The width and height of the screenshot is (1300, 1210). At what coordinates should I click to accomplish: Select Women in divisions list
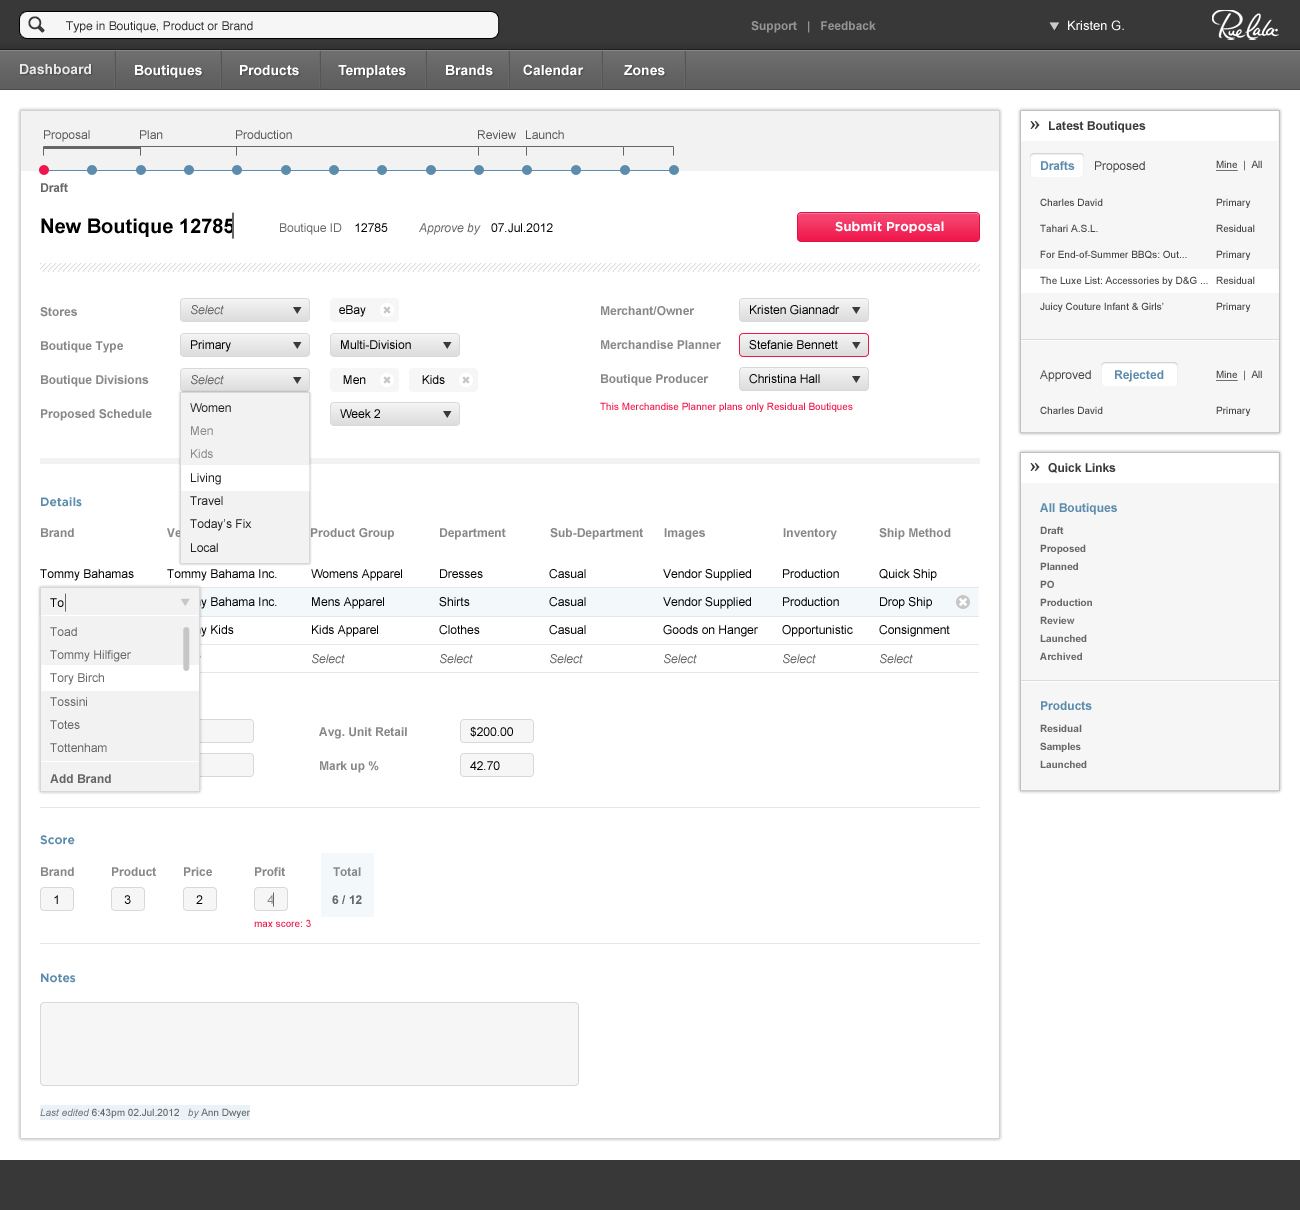tap(245, 408)
